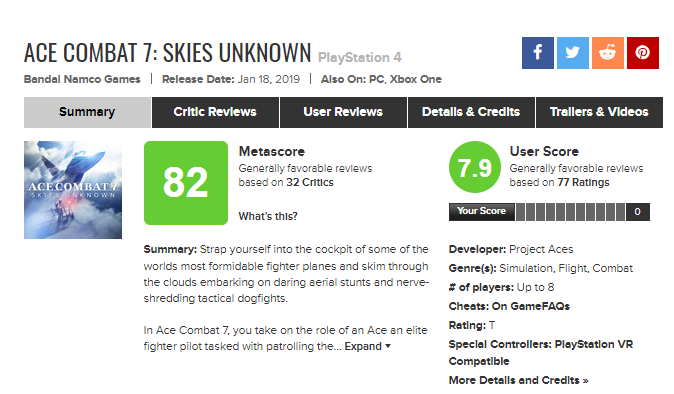
Task: Open the More Details and Credits link
Action: (518, 380)
